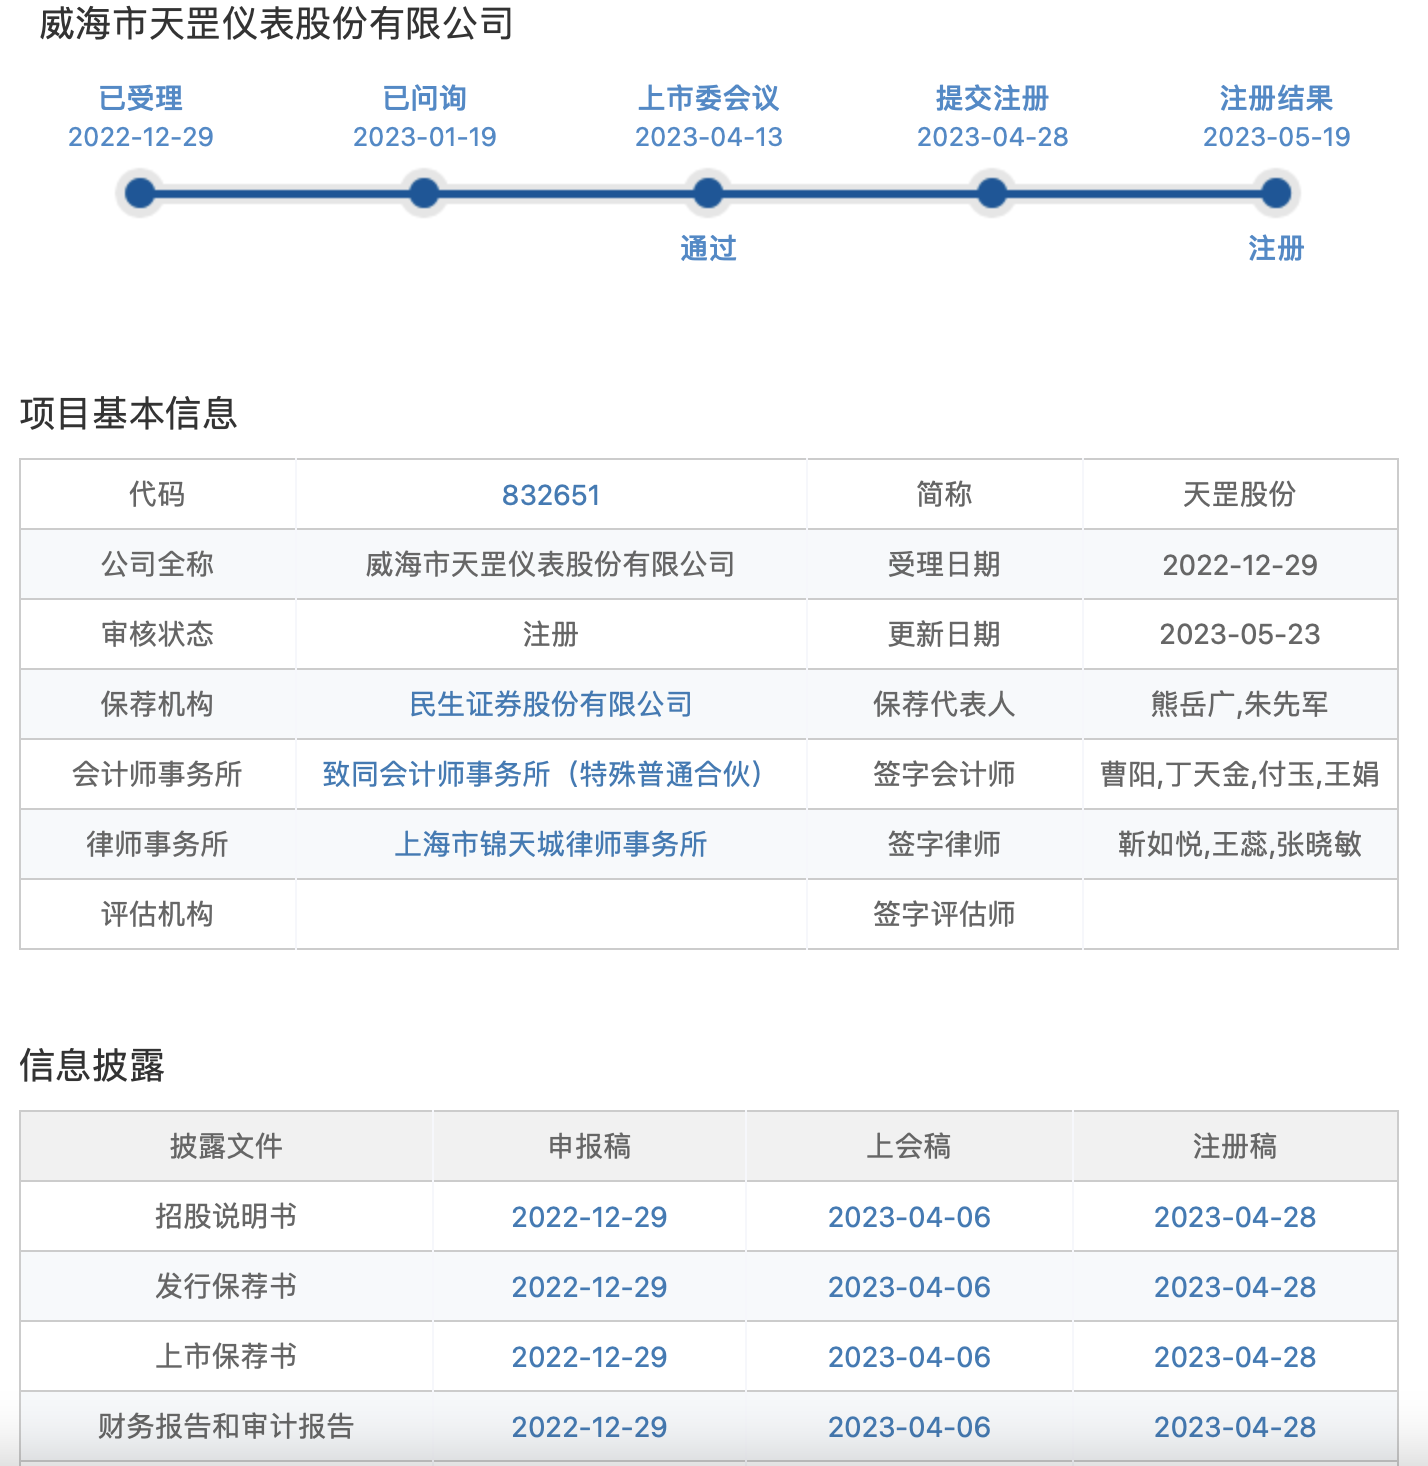Click the 申报稿 column header
1428x1466 pixels.
pos(589,1146)
